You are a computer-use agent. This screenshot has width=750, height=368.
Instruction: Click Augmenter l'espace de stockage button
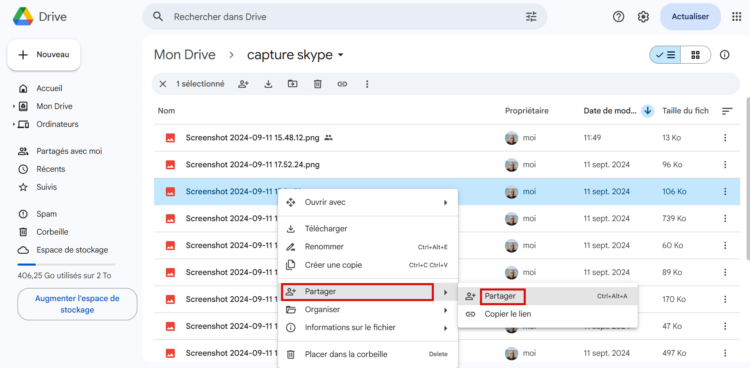[77, 304]
